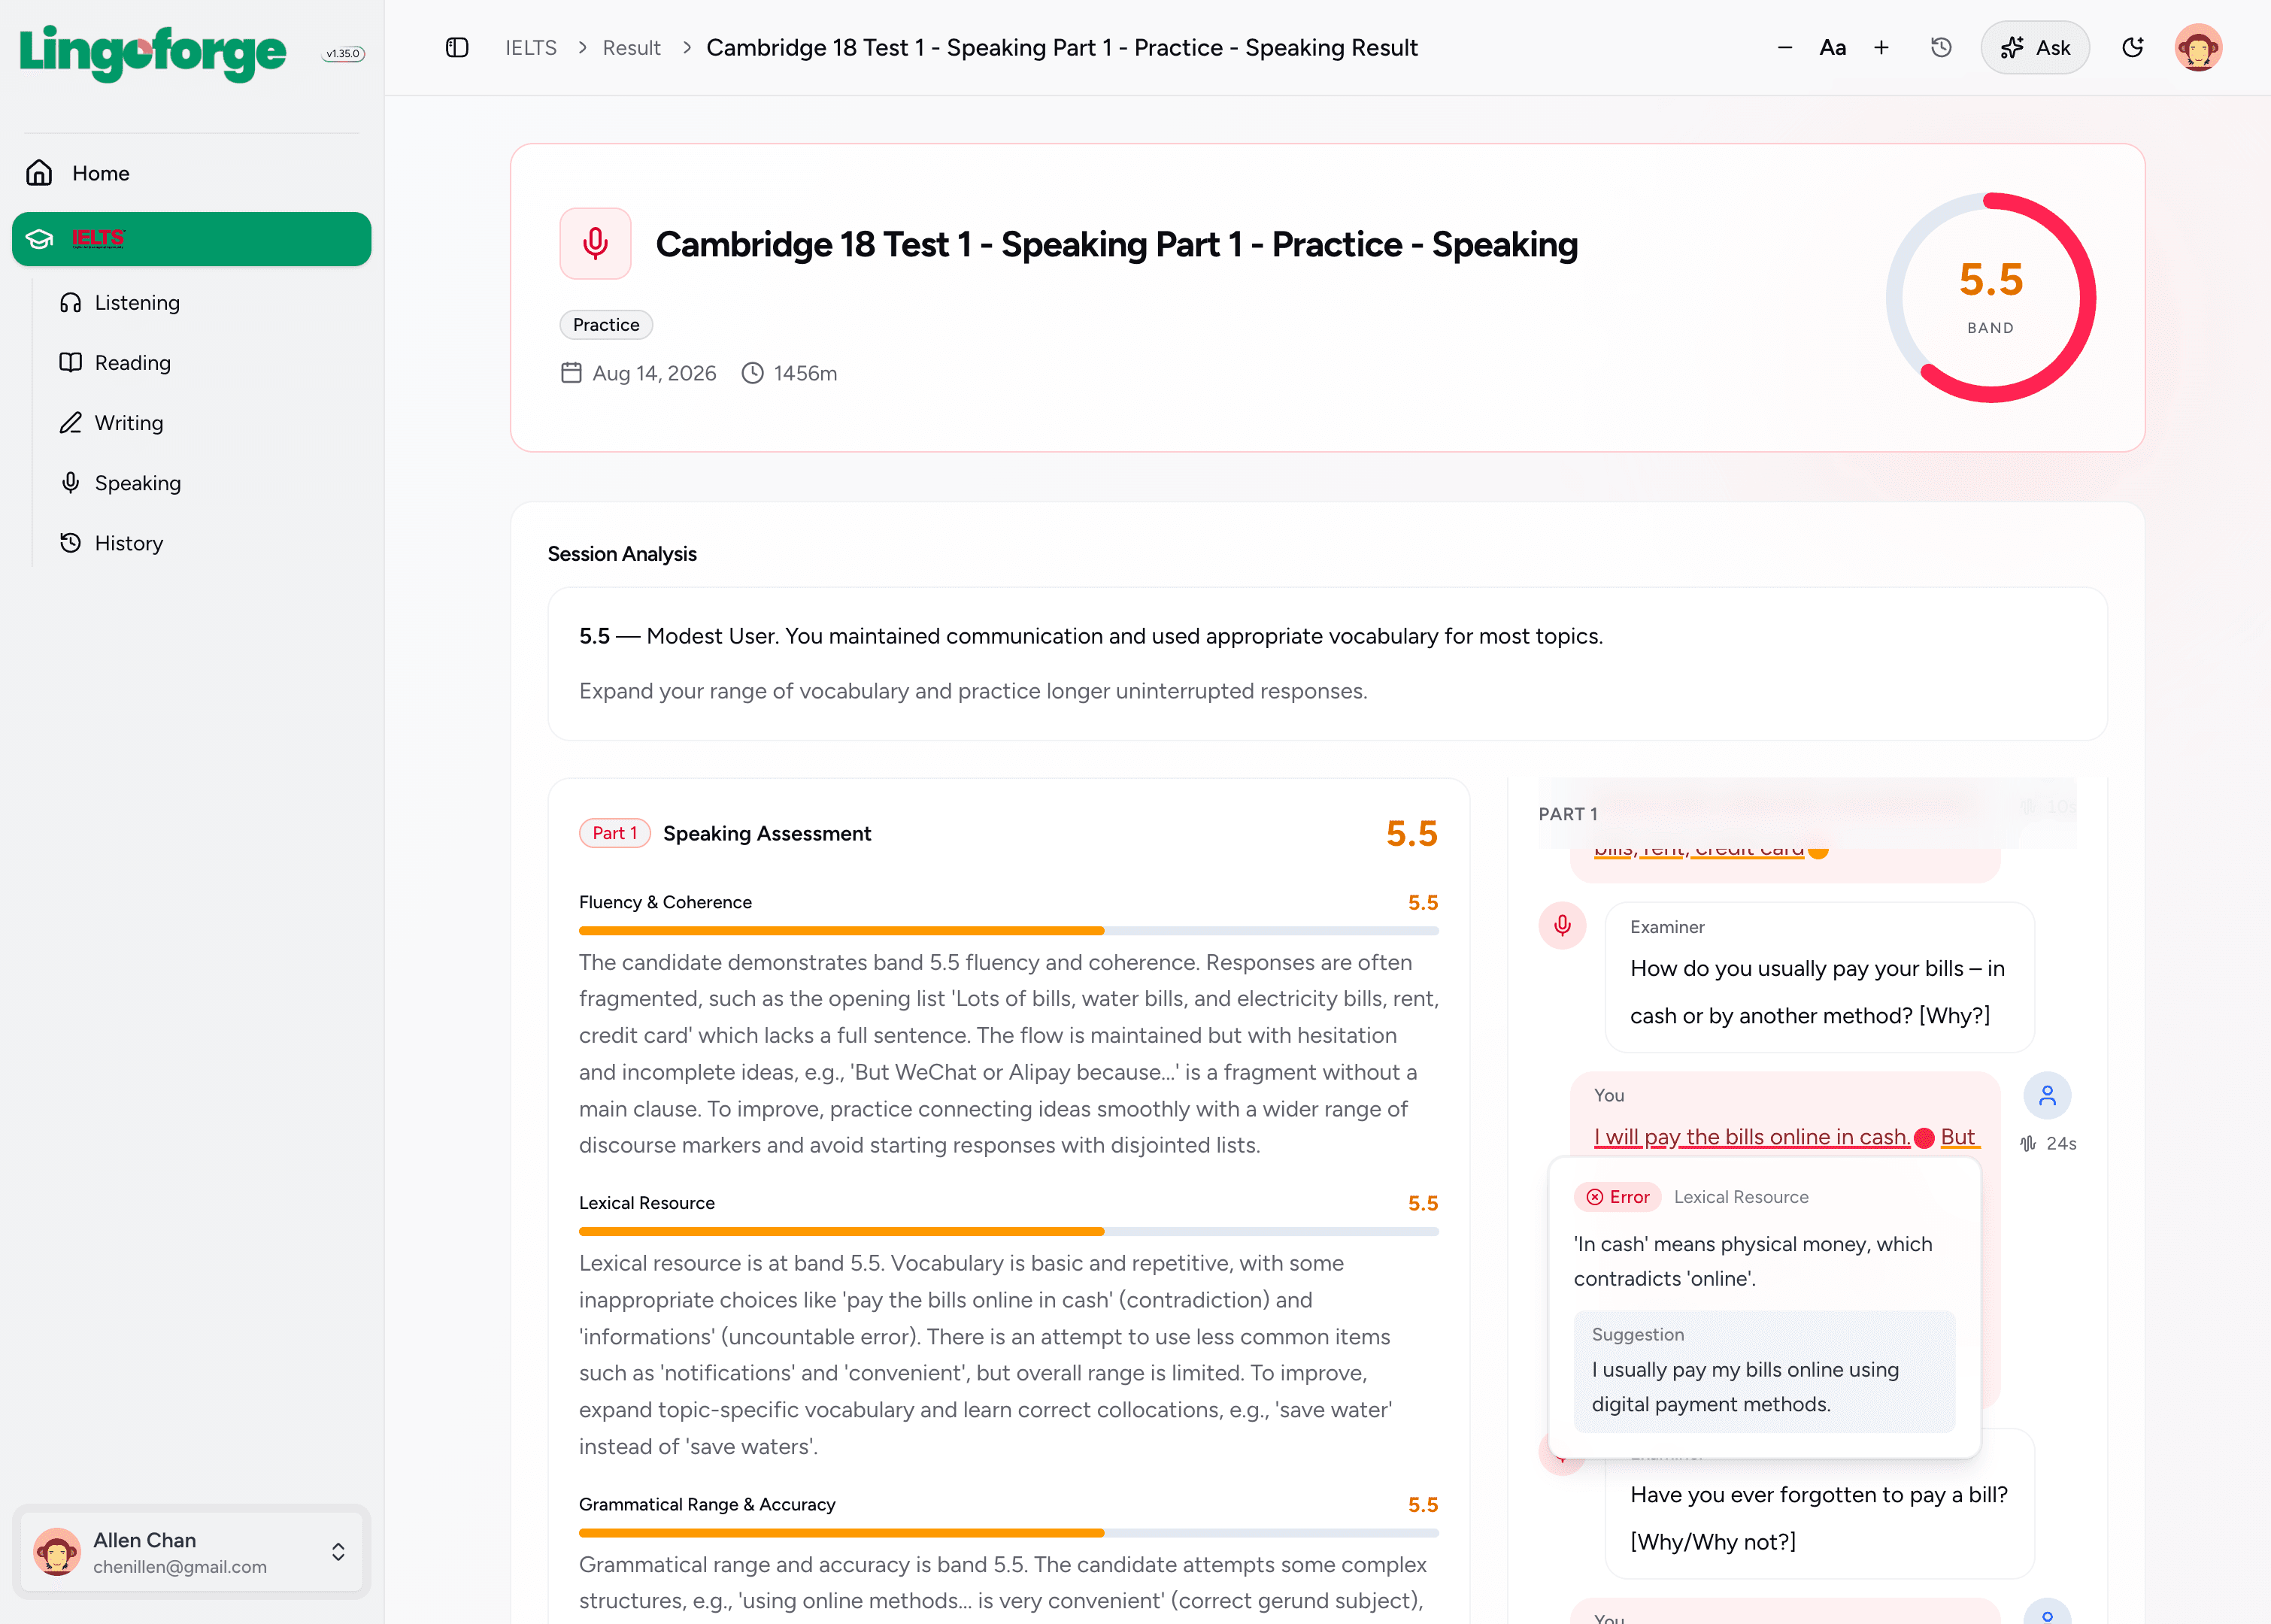The image size is (2271, 1624).
Task: Decrease font size with minus button
Action: 1785,48
